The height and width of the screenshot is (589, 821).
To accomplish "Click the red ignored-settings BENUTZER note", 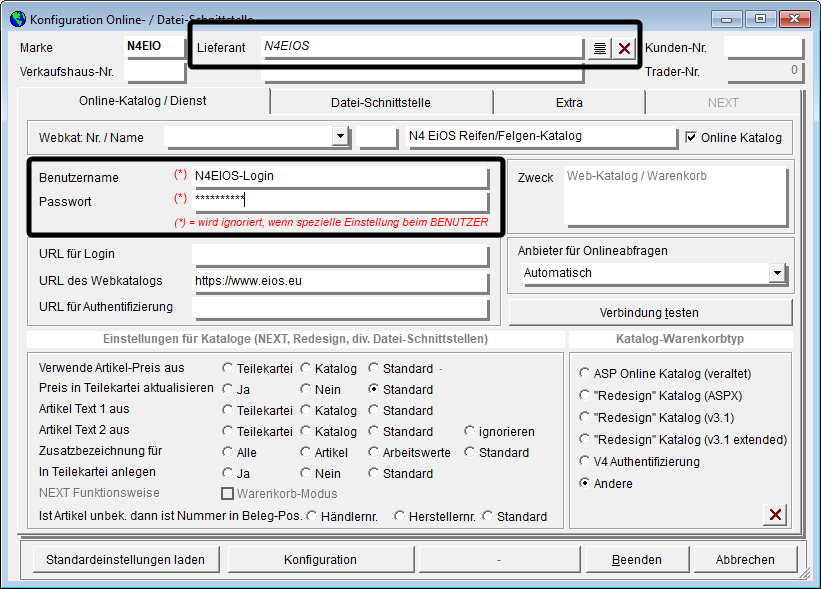I will pos(331,223).
